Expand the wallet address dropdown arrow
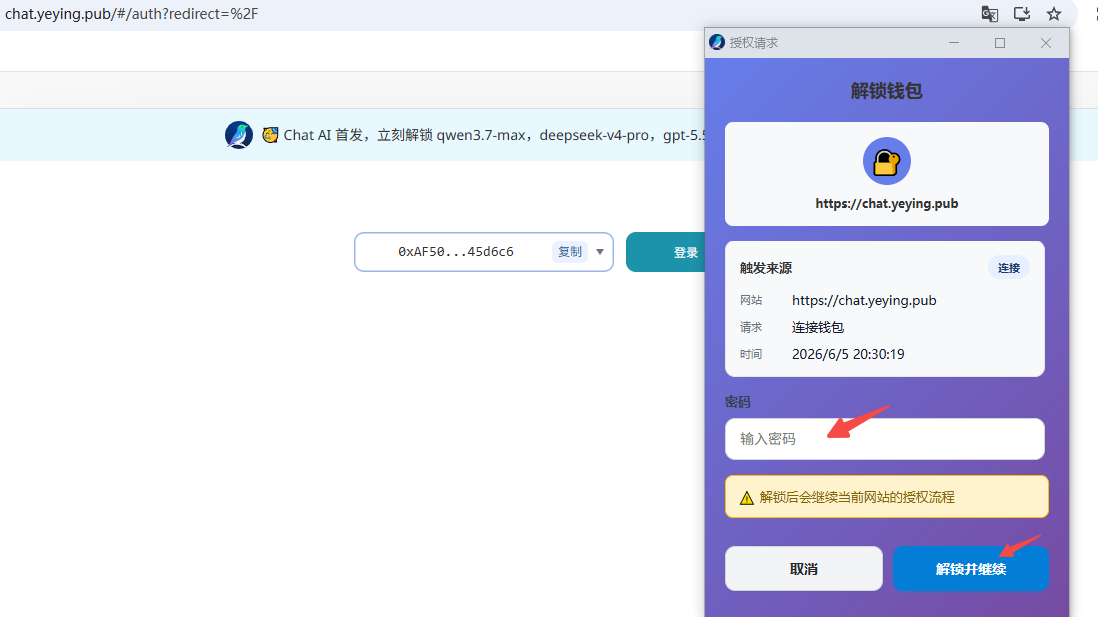1098x617 pixels. click(x=600, y=251)
